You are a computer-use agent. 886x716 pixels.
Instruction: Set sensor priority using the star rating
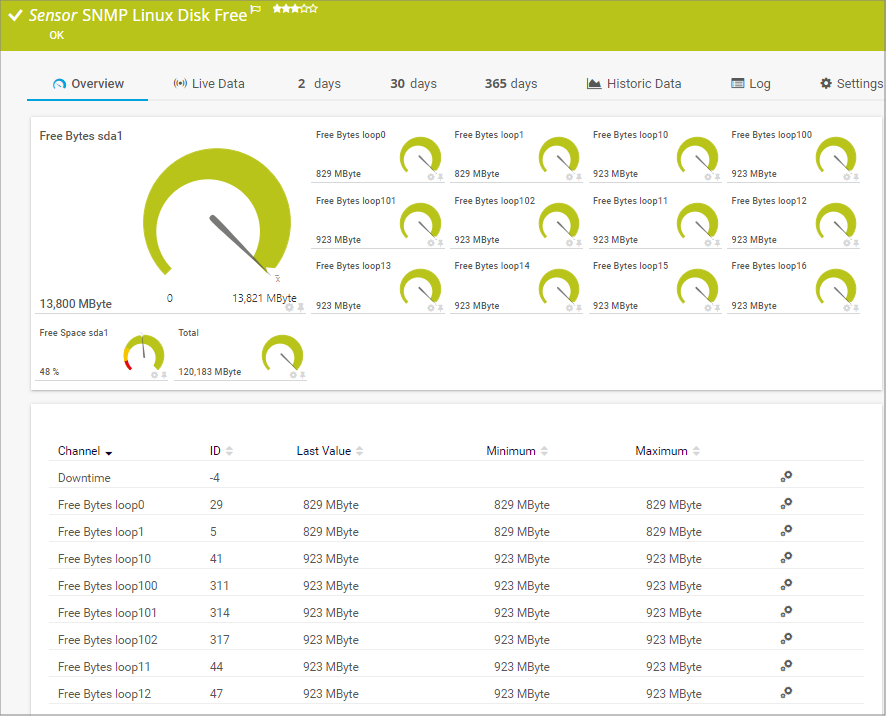(295, 9)
